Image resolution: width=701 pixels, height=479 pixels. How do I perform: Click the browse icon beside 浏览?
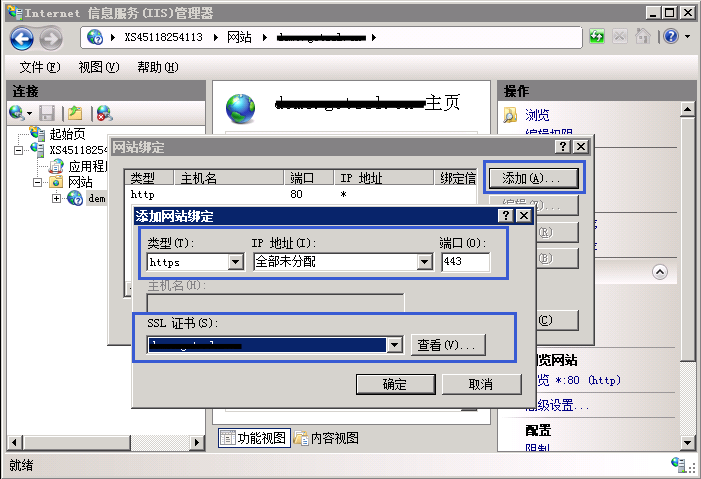pos(510,115)
